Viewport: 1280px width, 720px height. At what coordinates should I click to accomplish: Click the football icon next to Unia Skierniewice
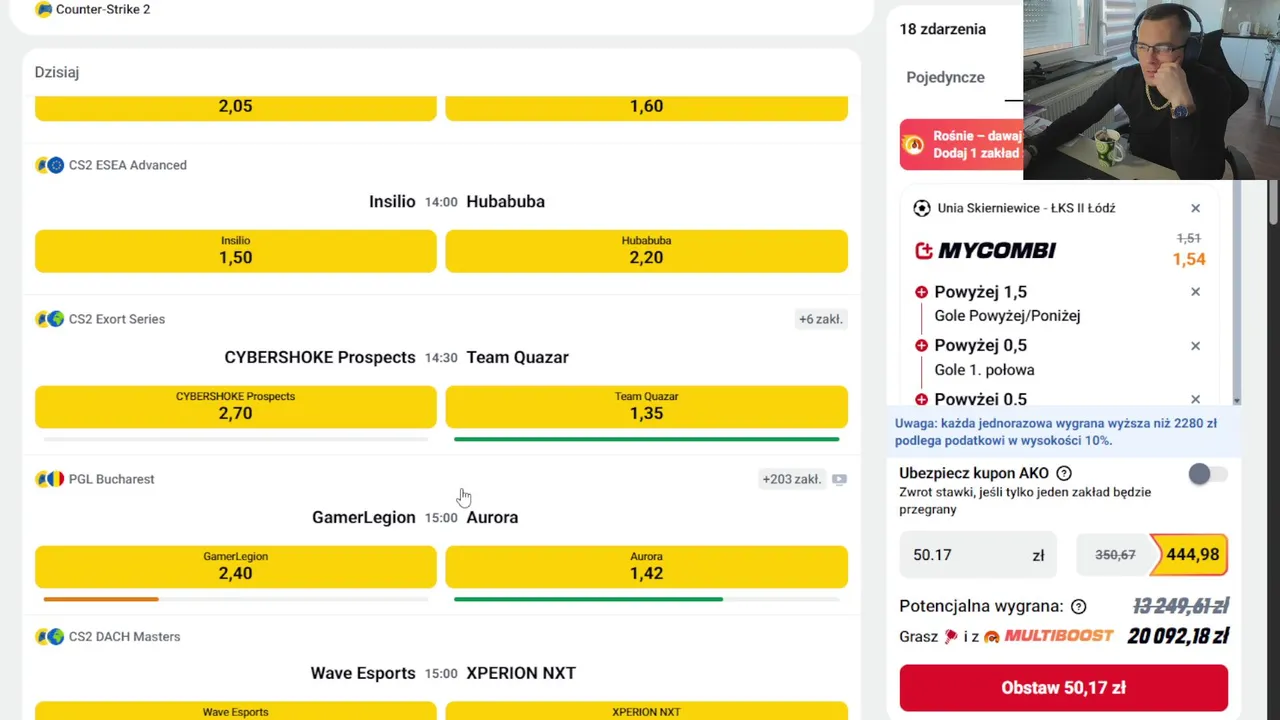coord(921,208)
